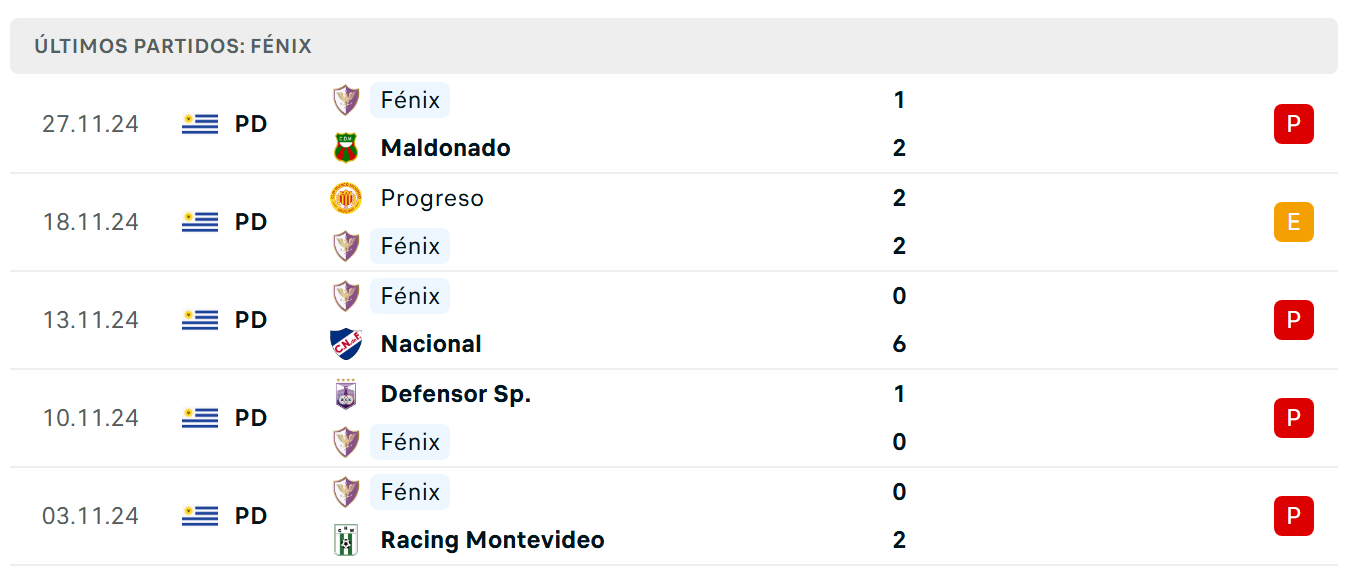Click red P badge for Nacional match
1353x582 pixels.
coord(1294,320)
